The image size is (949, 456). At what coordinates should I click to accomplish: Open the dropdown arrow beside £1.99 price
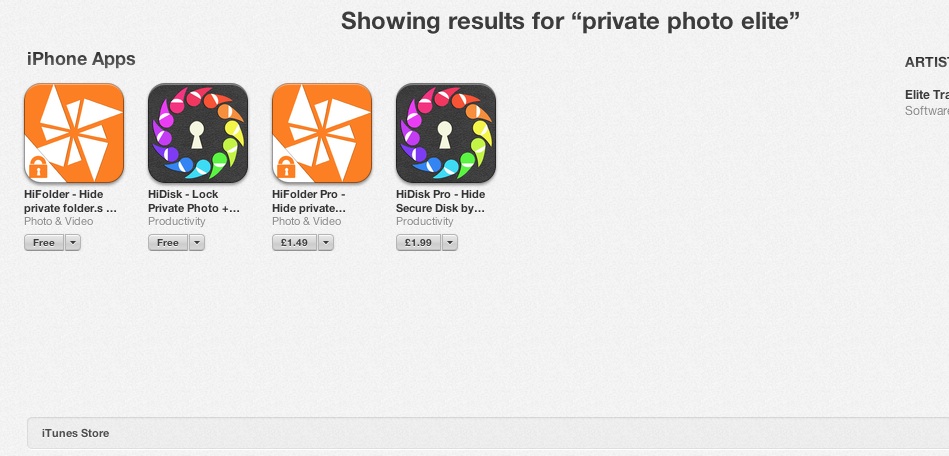pos(450,243)
